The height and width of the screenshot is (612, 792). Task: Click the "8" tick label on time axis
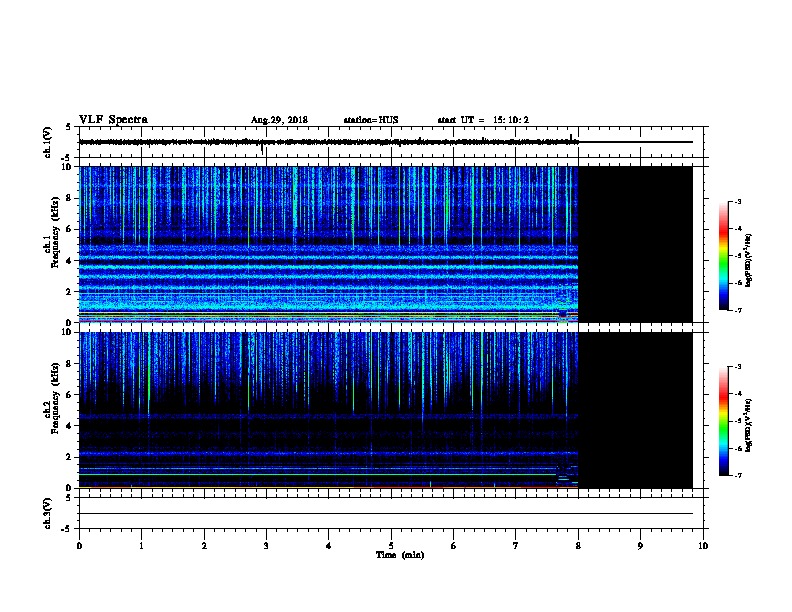[x=578, y=546]
